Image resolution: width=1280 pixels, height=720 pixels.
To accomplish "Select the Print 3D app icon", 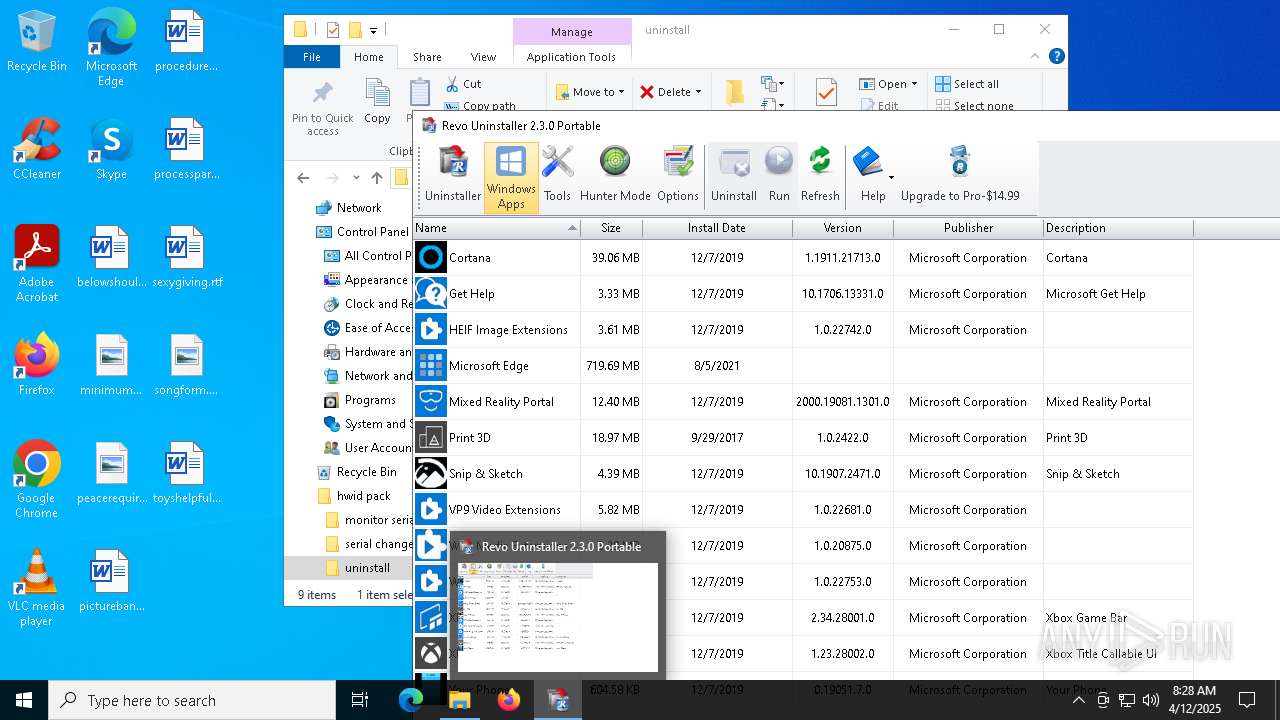I will pyautogui.click(x=431, y=438).
